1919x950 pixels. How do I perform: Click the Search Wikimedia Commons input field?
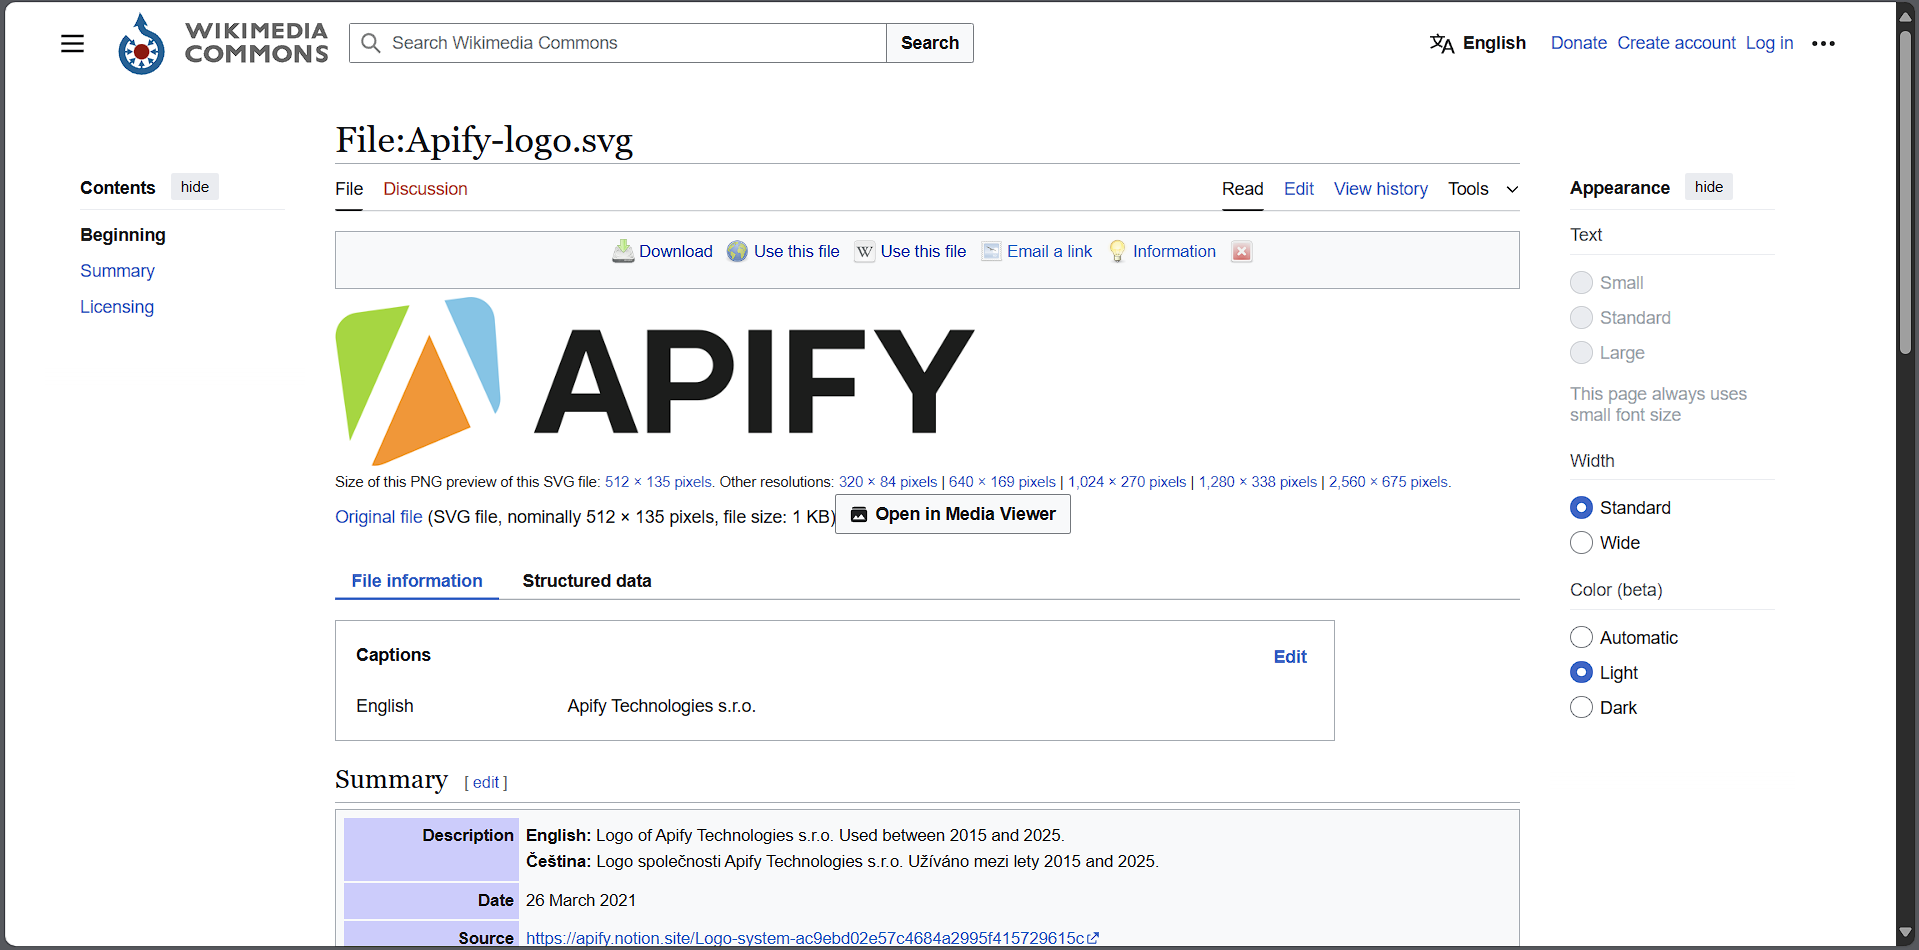618,43
